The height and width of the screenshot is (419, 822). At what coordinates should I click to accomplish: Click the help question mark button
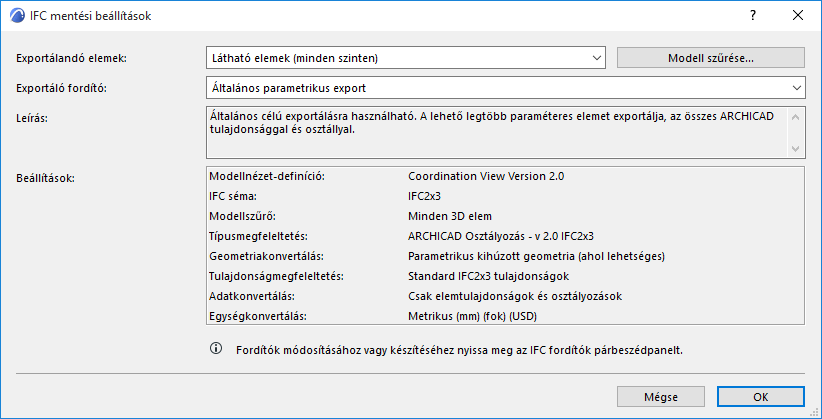(x=751, y=16)
